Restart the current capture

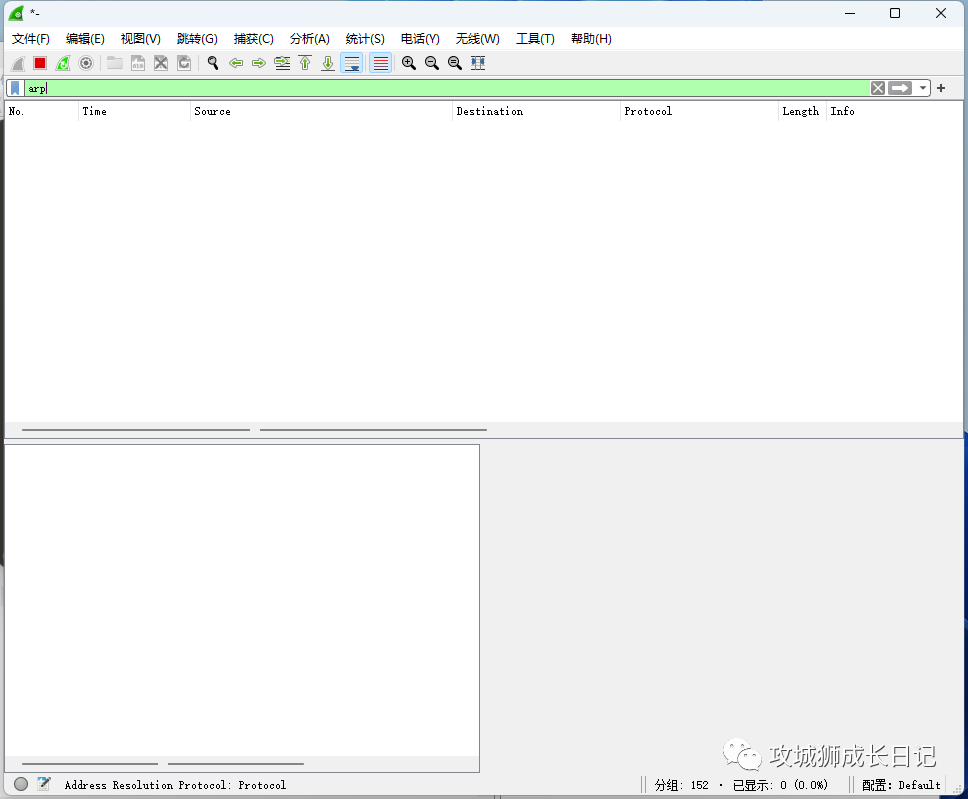[x=63, y=63]
